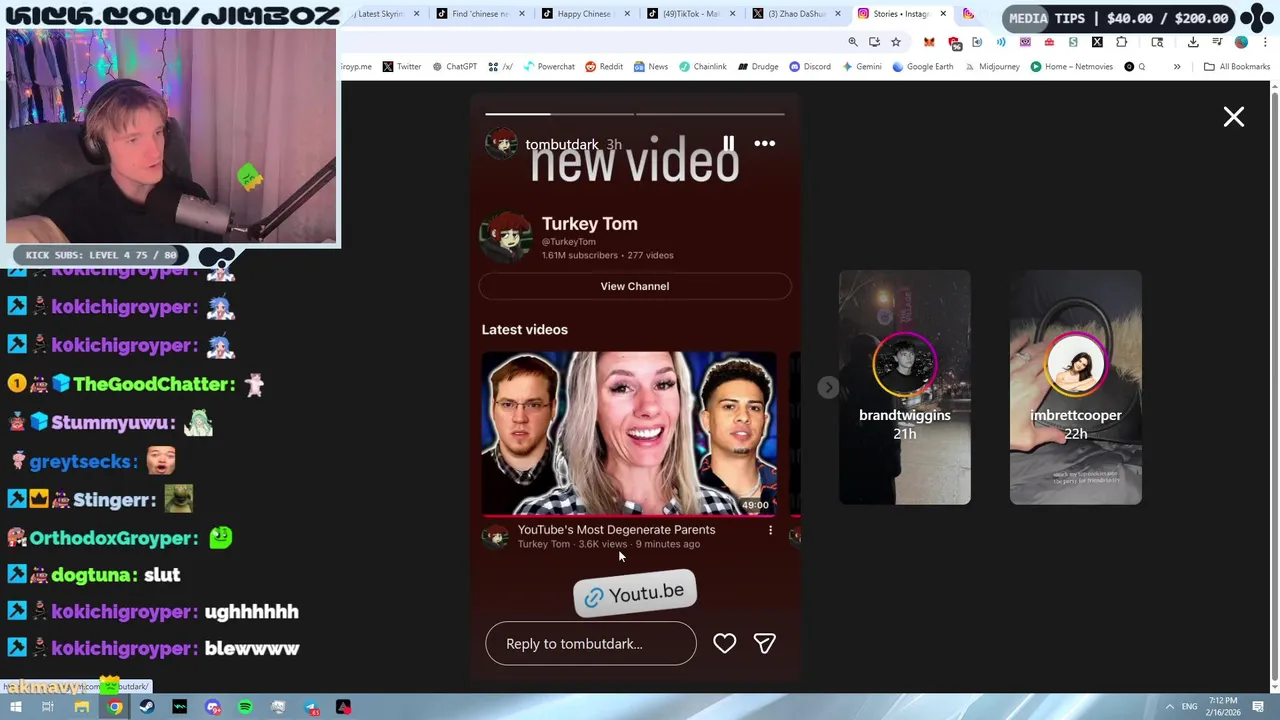The image size is (1280, 720).
Task: Open the Home – Netmovies bookmark
Action: [x=1072, y=67]
